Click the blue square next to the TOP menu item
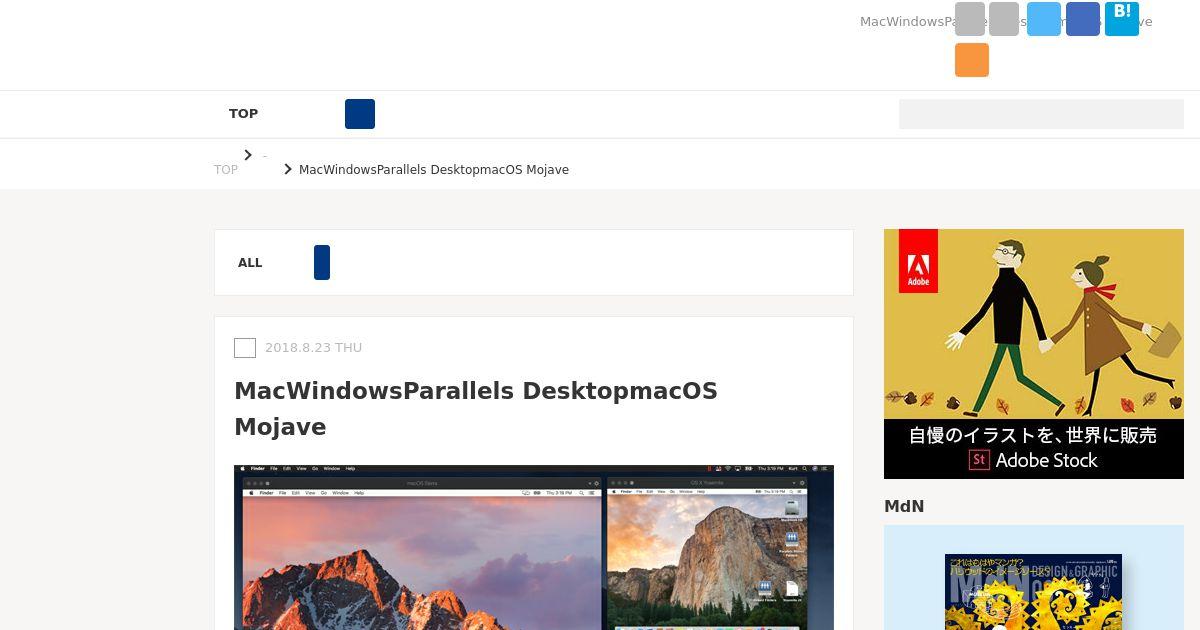The image size is (1200, 630). [360, 114]
